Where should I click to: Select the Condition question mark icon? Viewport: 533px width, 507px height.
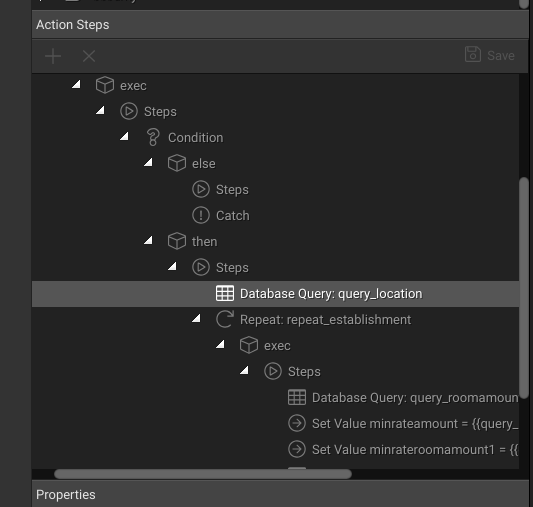click(153, 138)
